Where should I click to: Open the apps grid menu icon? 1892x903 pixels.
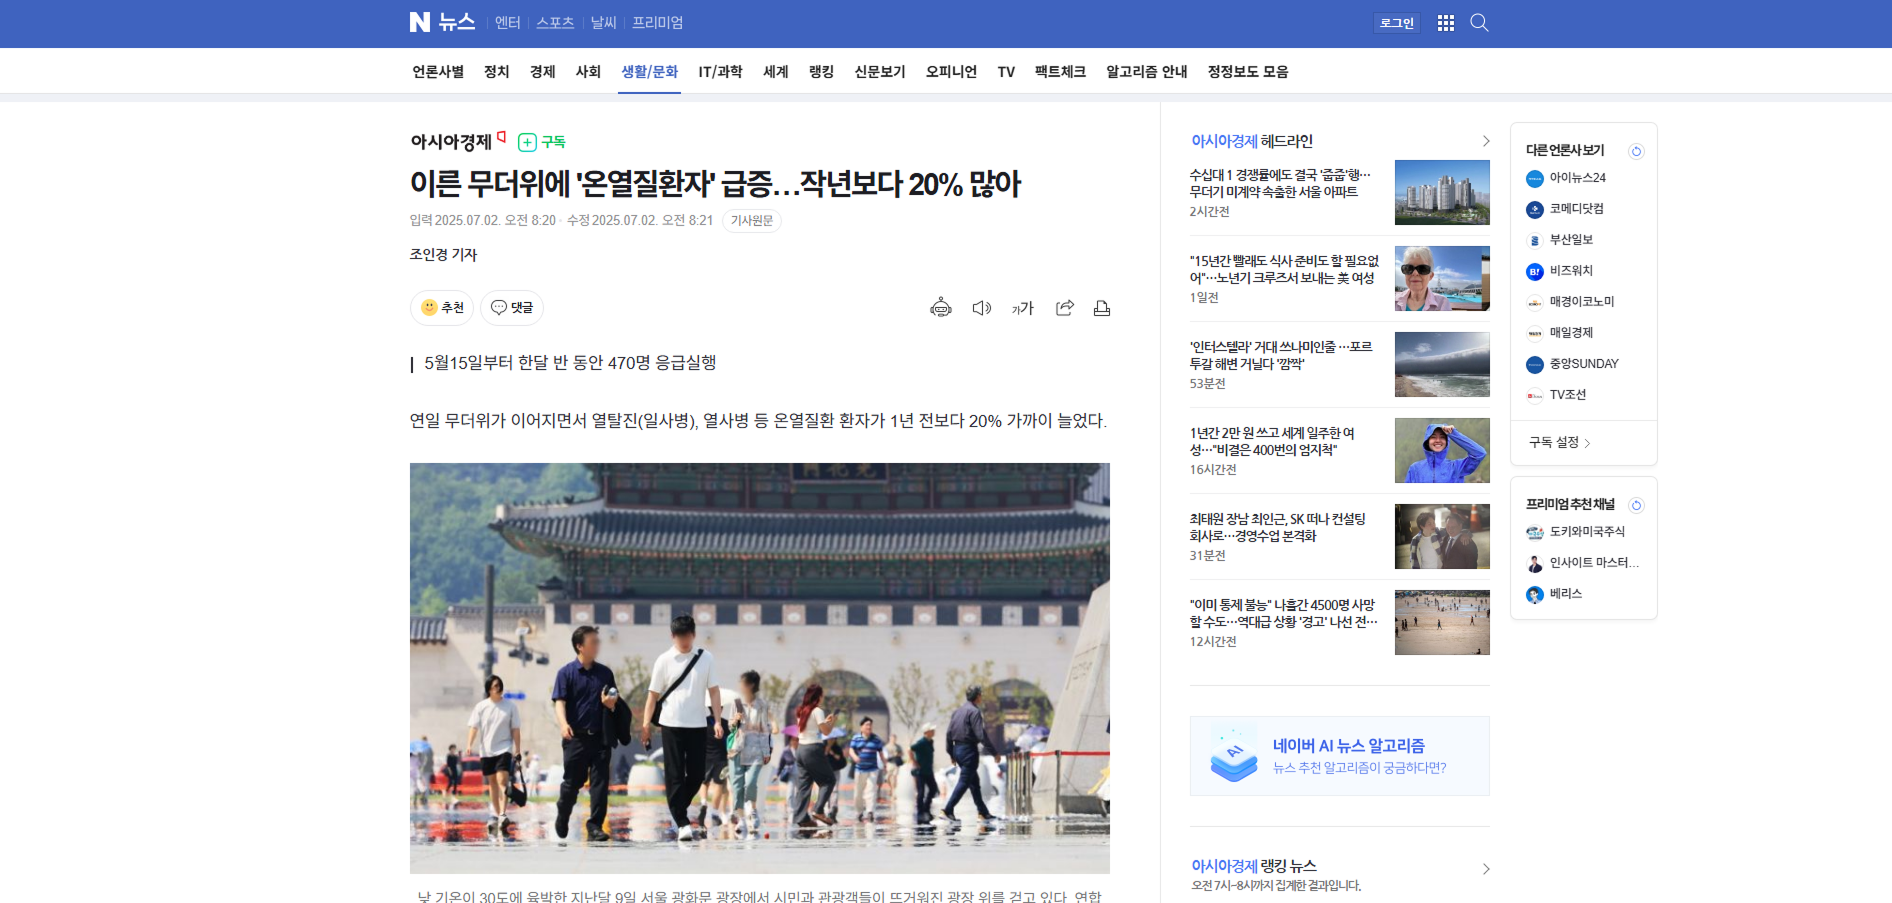[x=1445, y=23]
